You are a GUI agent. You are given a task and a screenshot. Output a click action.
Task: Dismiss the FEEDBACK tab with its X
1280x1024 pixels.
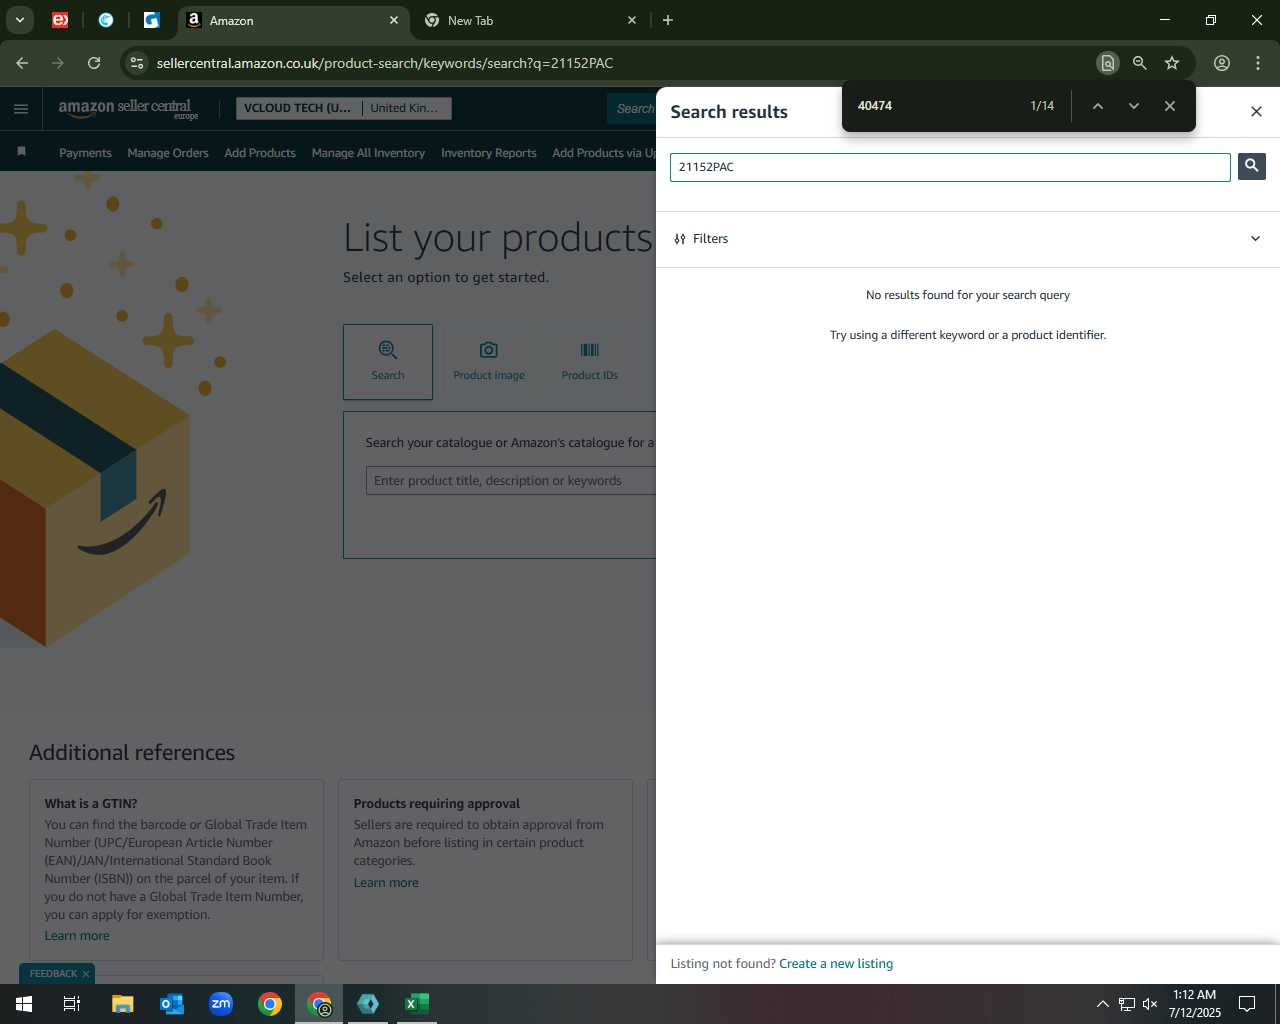(x=86, y=974)
